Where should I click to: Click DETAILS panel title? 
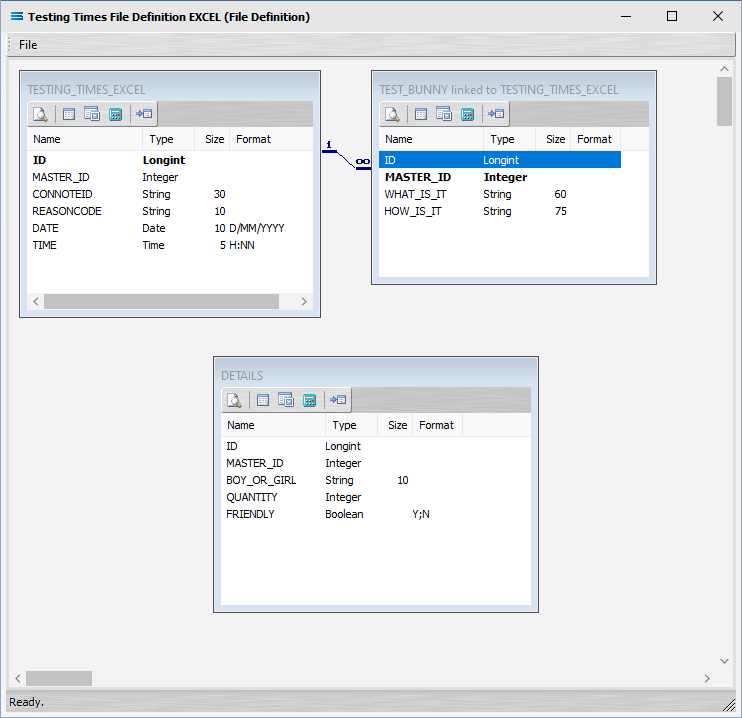coord(242,376)
